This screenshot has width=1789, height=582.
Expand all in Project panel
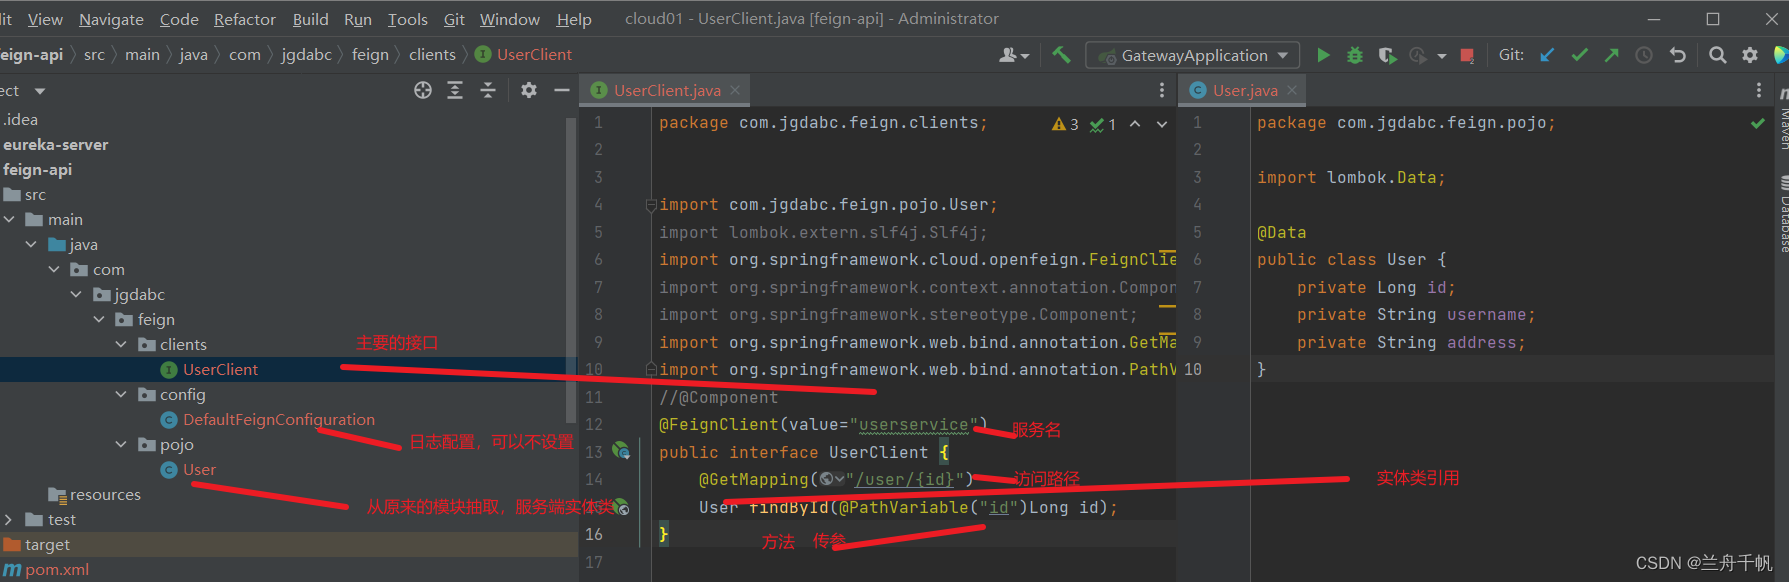tap(455, 90)
